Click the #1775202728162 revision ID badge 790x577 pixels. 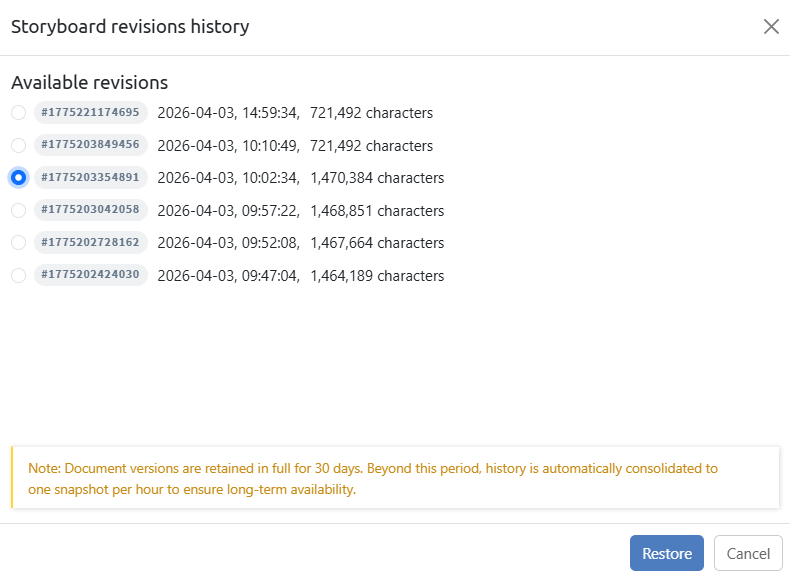[91, 243]
